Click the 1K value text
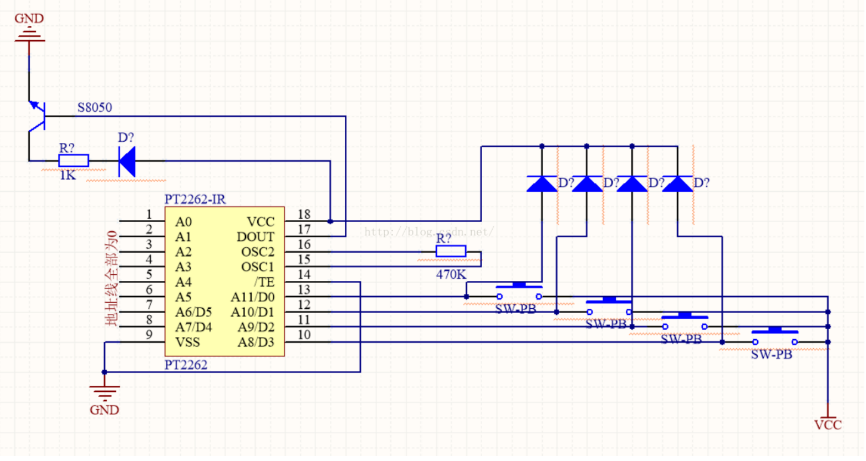The height and width of the screenshot is (461, 866). tap(67, 176)
